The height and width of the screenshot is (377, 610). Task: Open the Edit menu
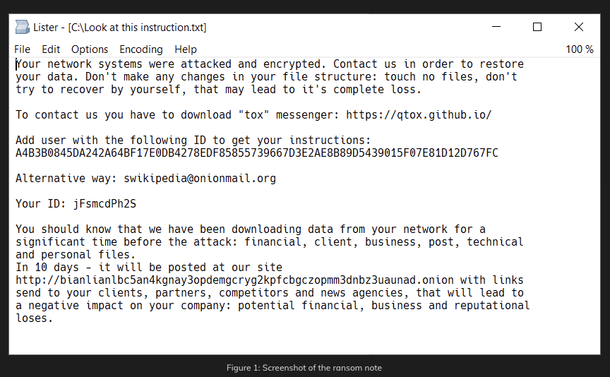(51, 49)
